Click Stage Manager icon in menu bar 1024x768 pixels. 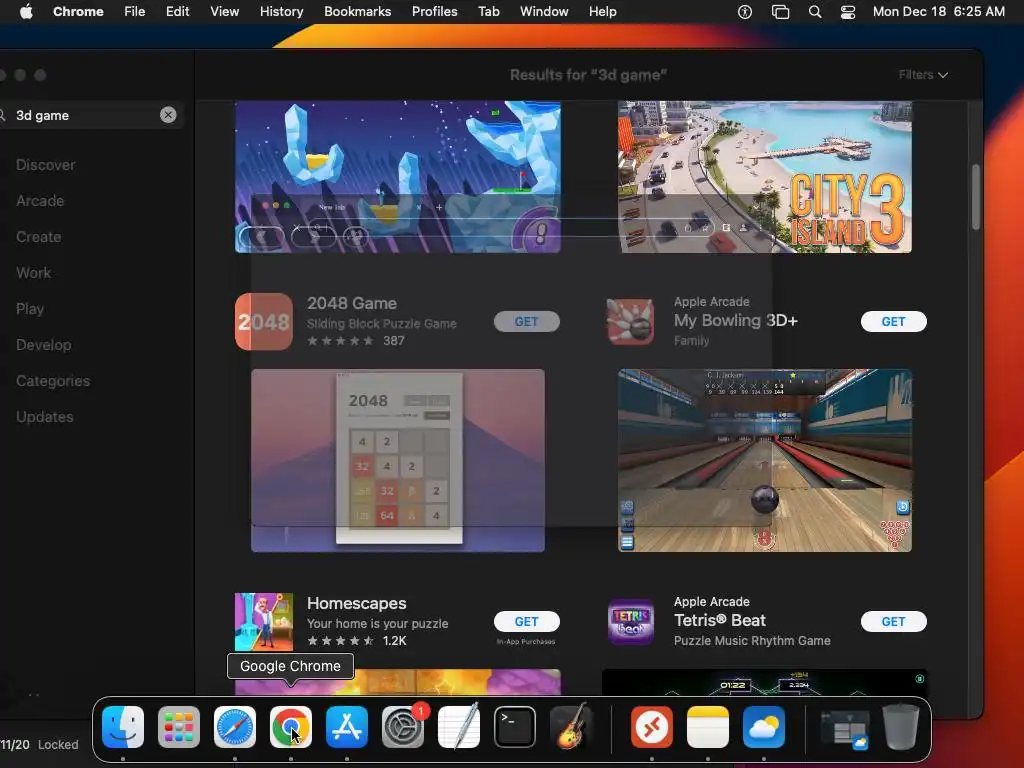pos(780,12)
